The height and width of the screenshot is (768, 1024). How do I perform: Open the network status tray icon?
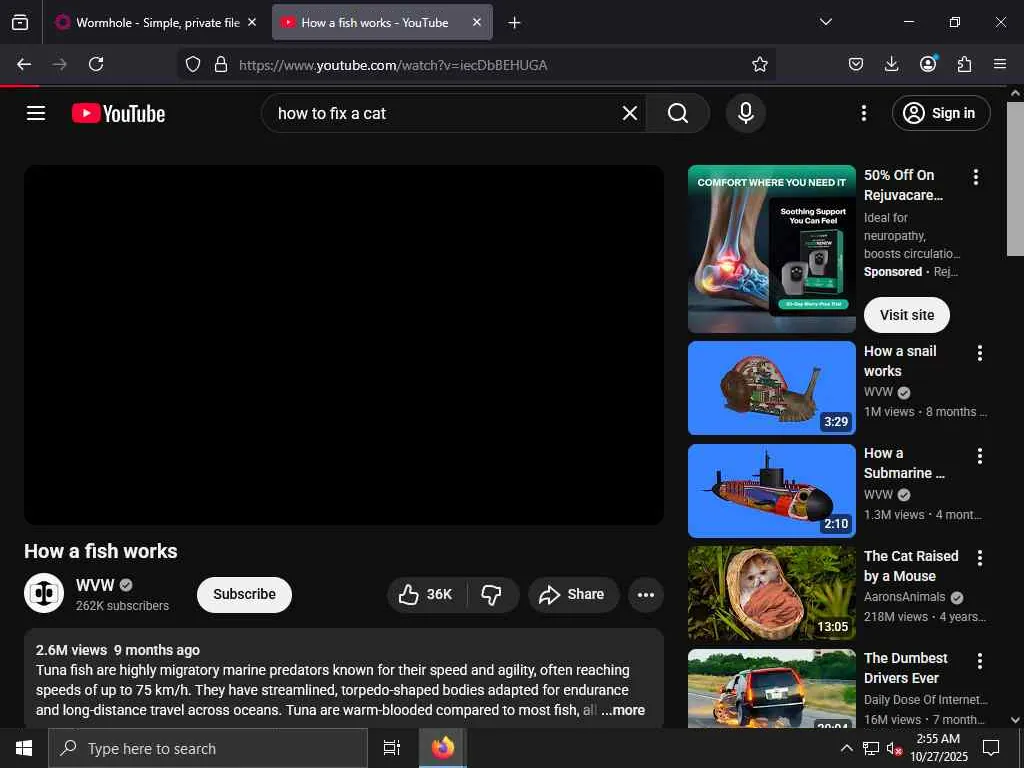coord(871,748)
